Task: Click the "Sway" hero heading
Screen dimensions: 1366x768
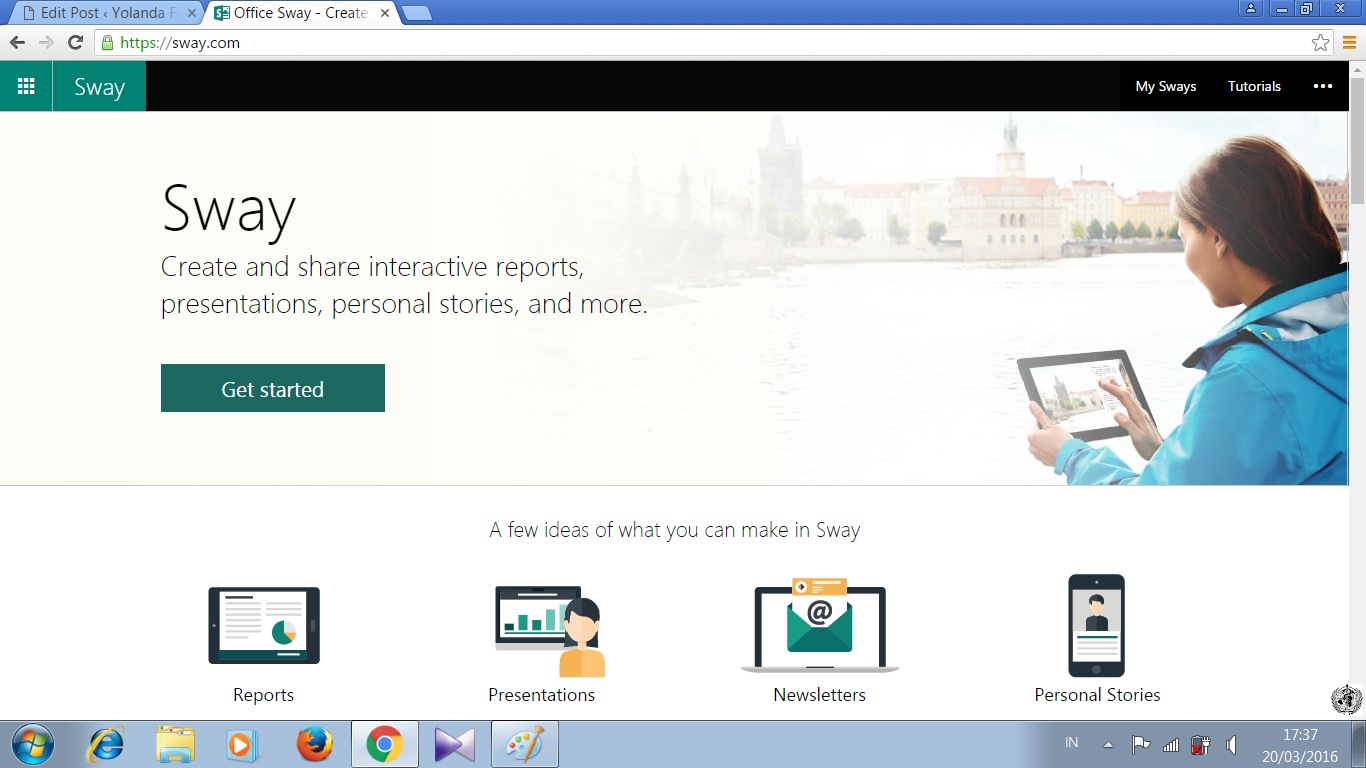Action: pos(229,209)
